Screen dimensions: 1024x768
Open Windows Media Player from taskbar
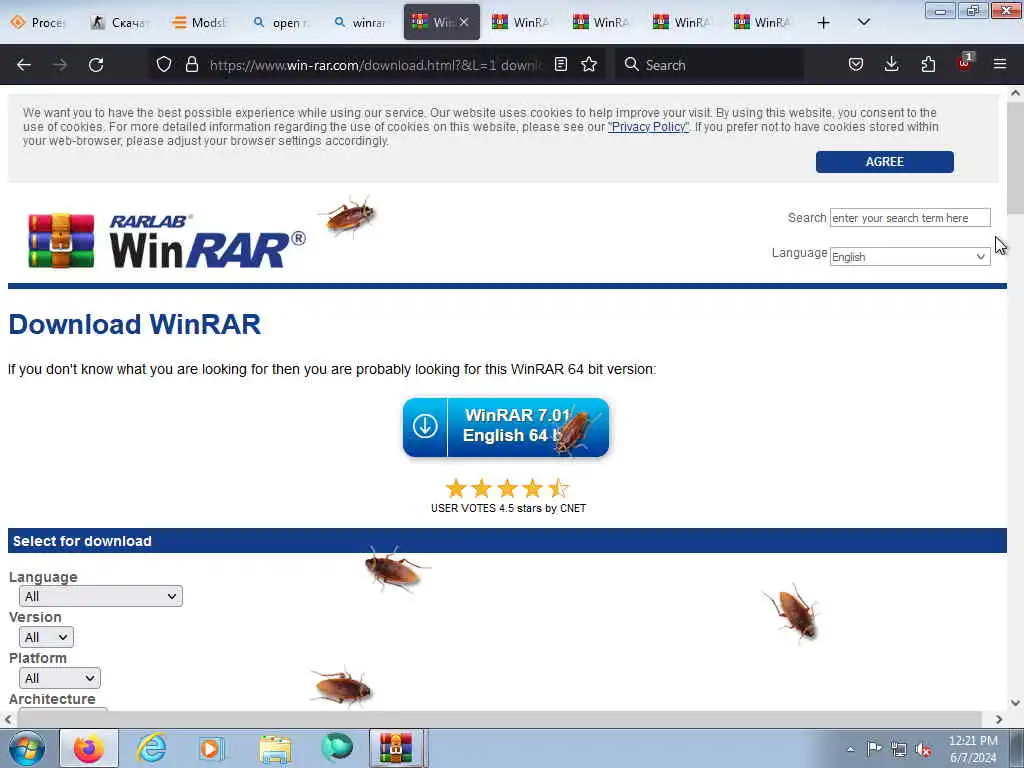tap(212, 748)
